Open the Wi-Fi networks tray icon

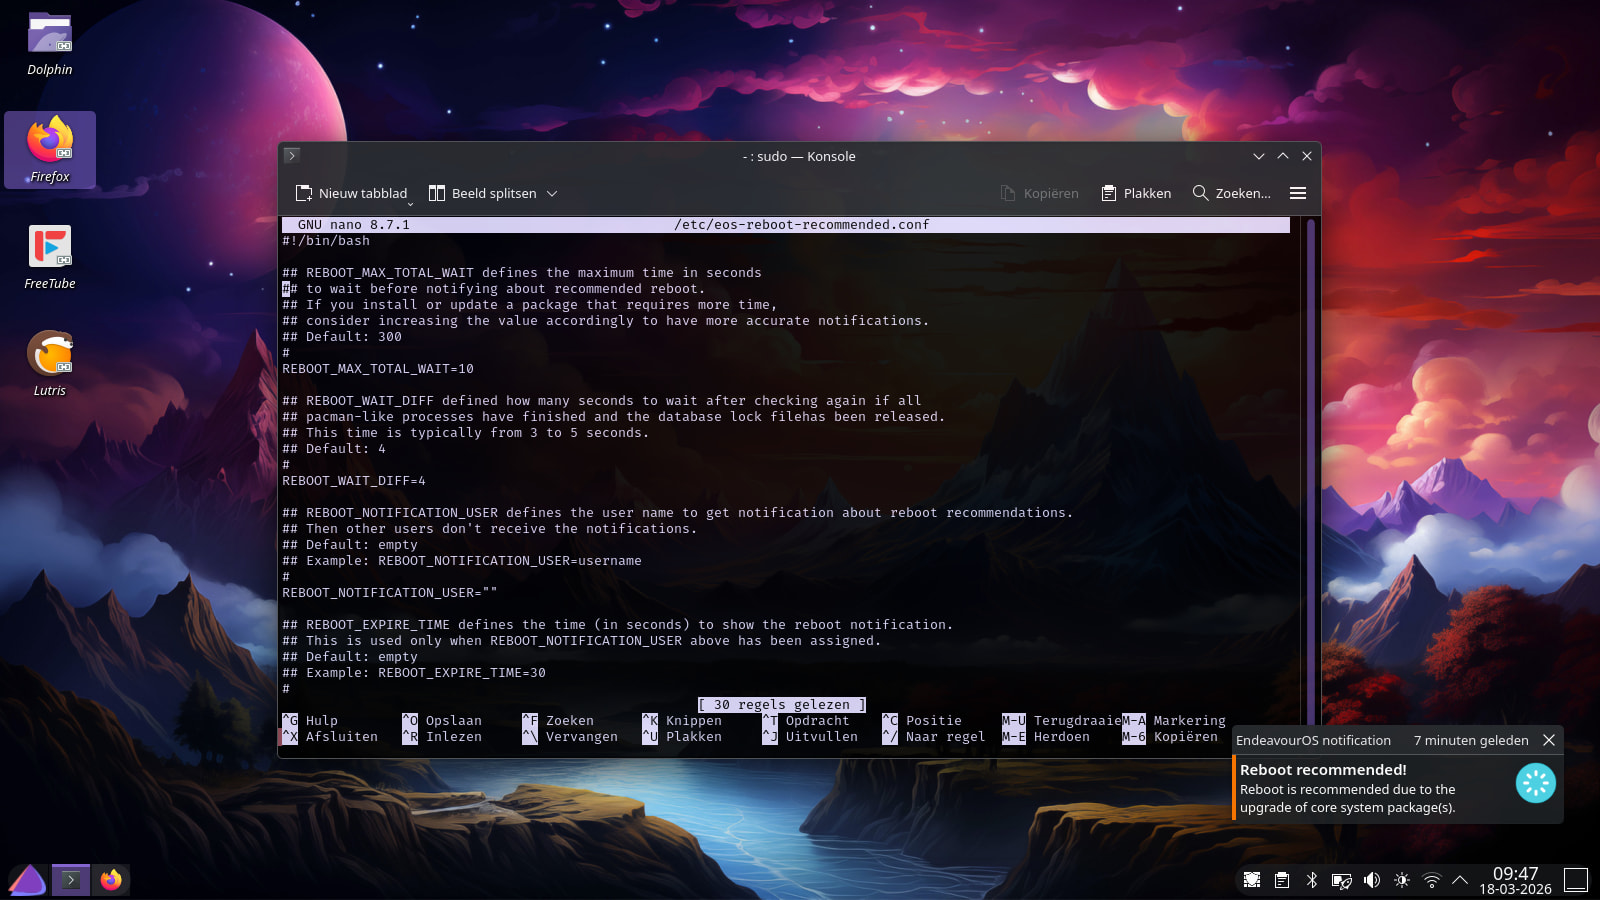[x=1432, y=880]
